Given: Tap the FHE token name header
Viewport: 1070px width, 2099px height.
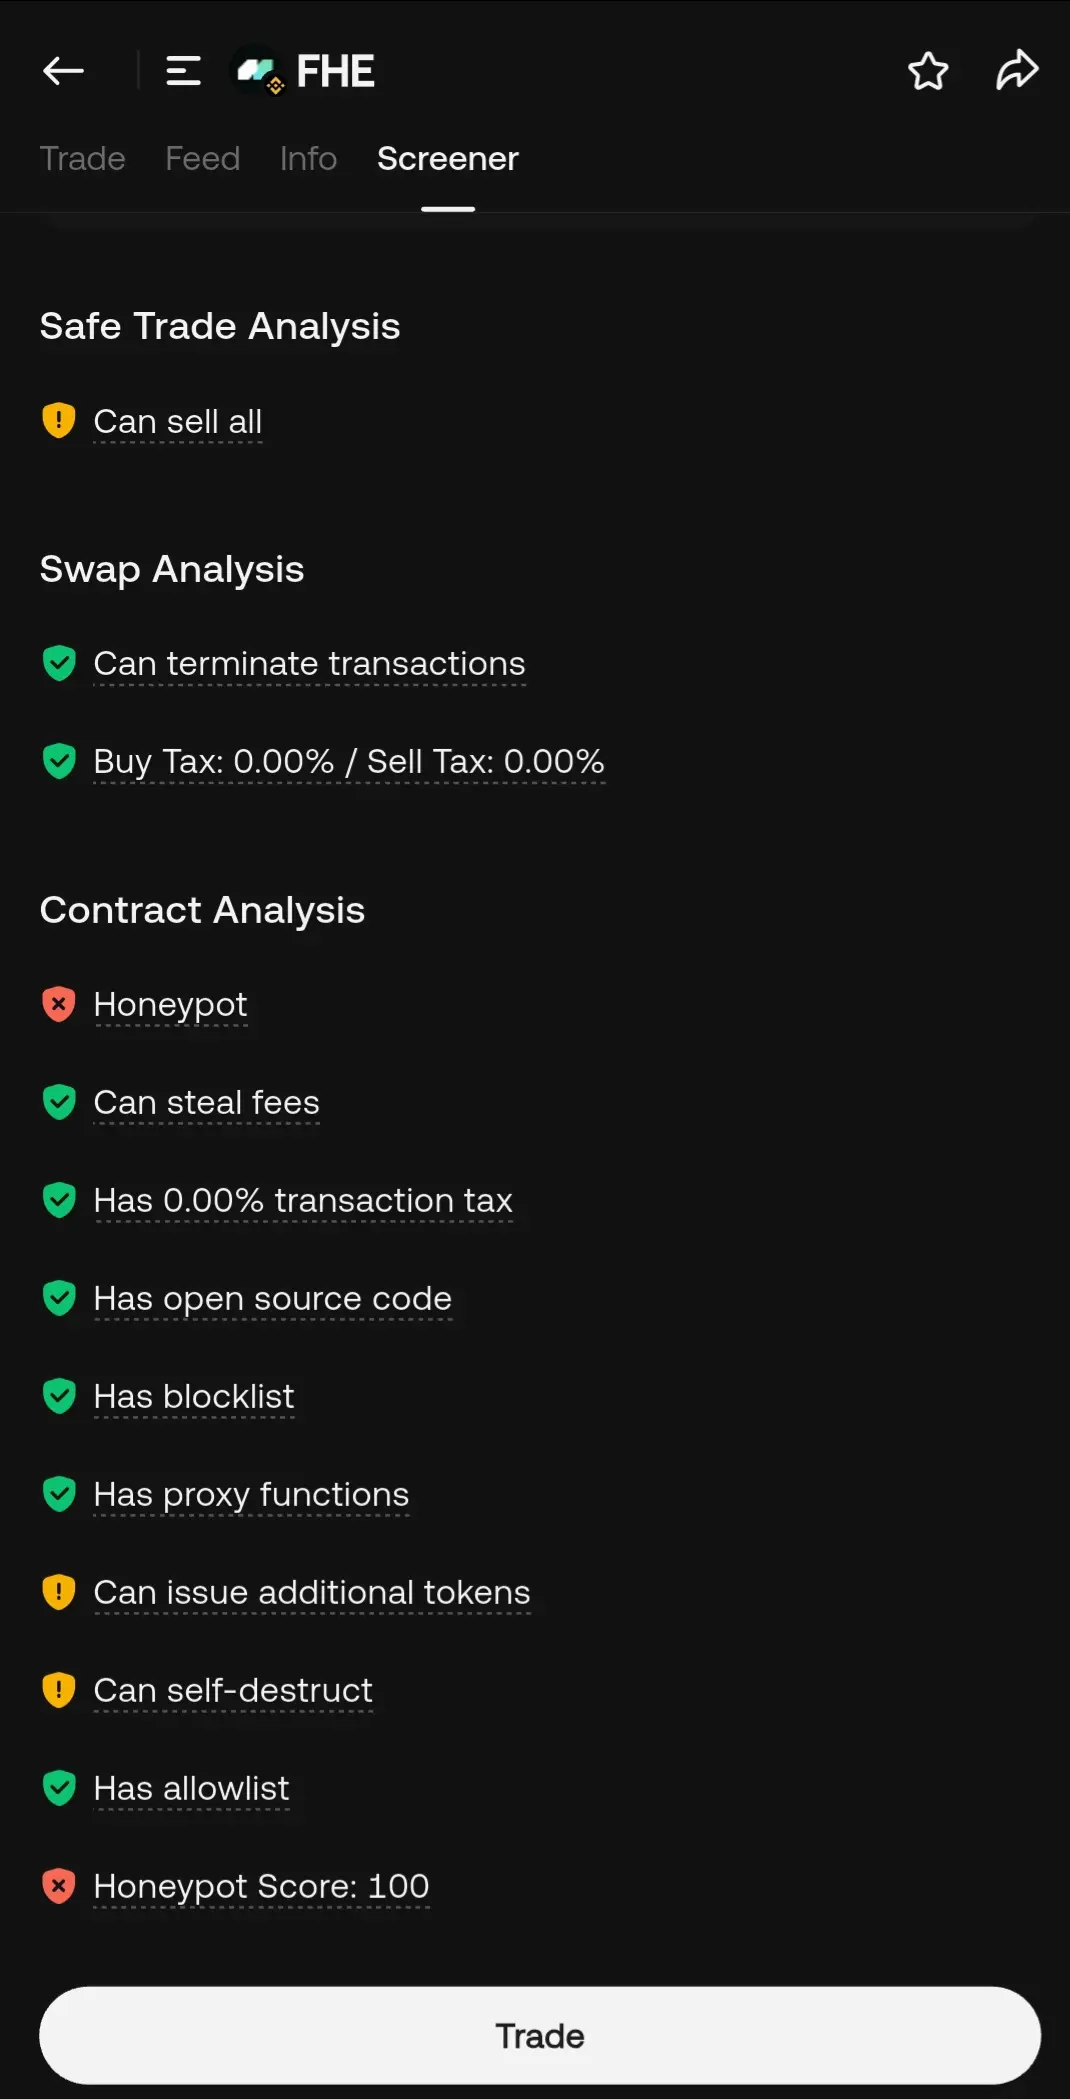Looking at the screenshot, I should click(335, 71).
